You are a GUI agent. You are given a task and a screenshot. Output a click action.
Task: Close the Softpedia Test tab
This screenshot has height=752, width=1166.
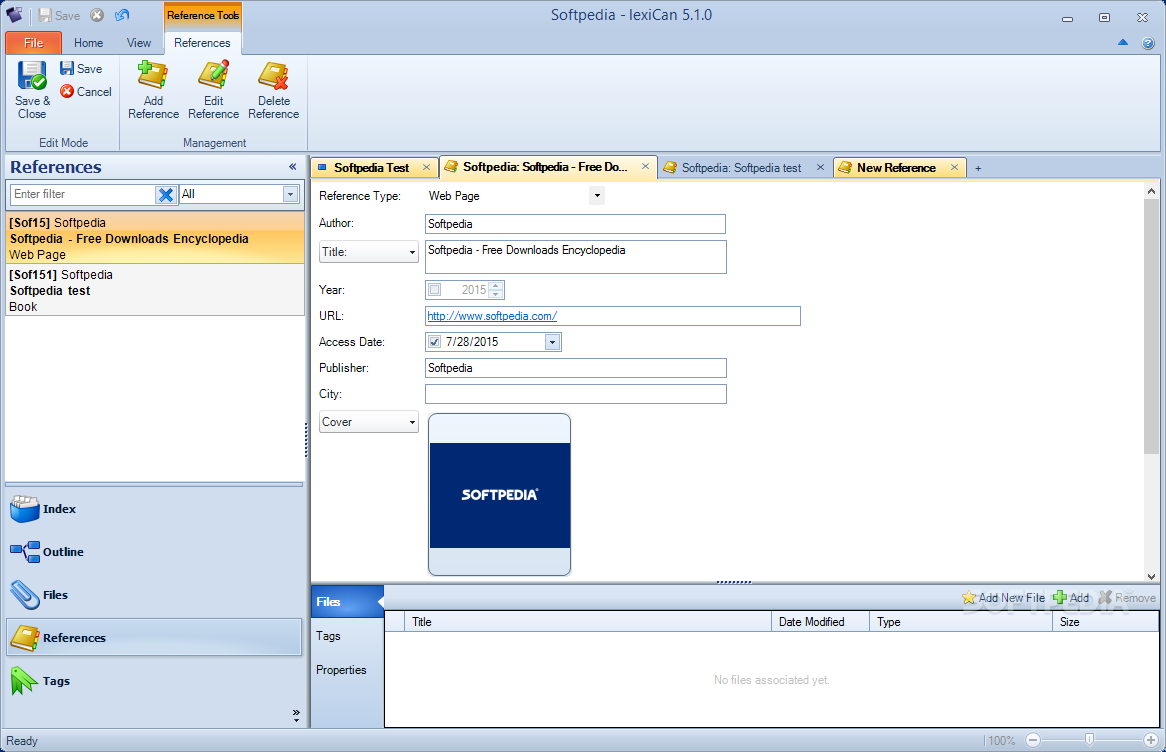[x=426, y=167]
